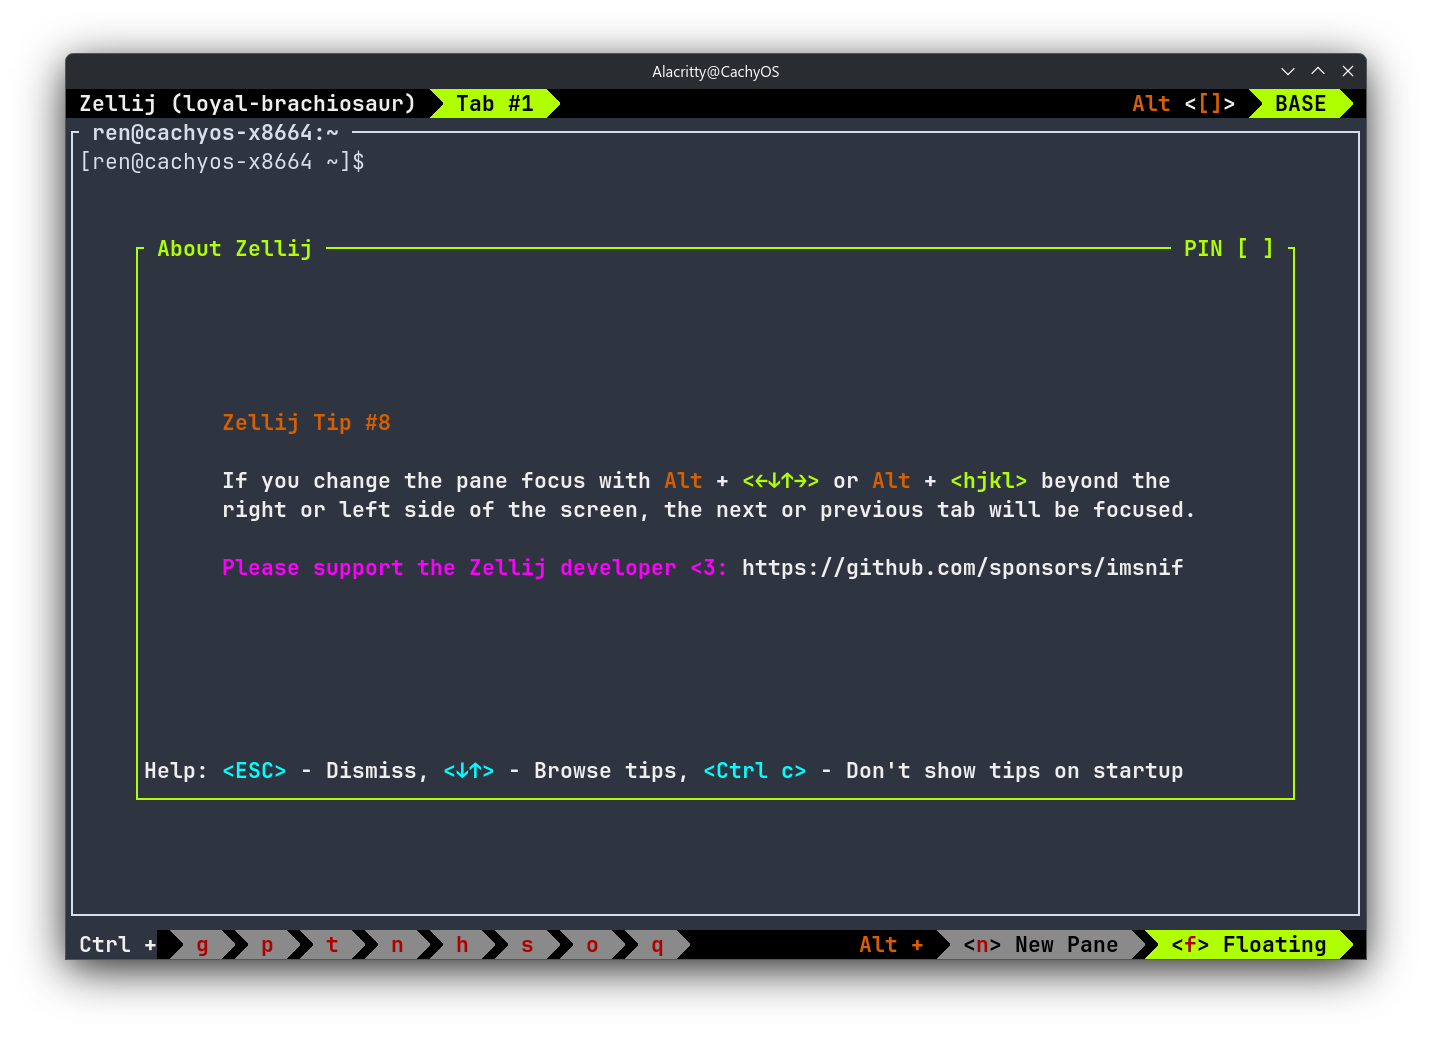This screenshot has width=1432, height=1037.
Task: Click the <n> New Pane segment
Action: 1040,945
